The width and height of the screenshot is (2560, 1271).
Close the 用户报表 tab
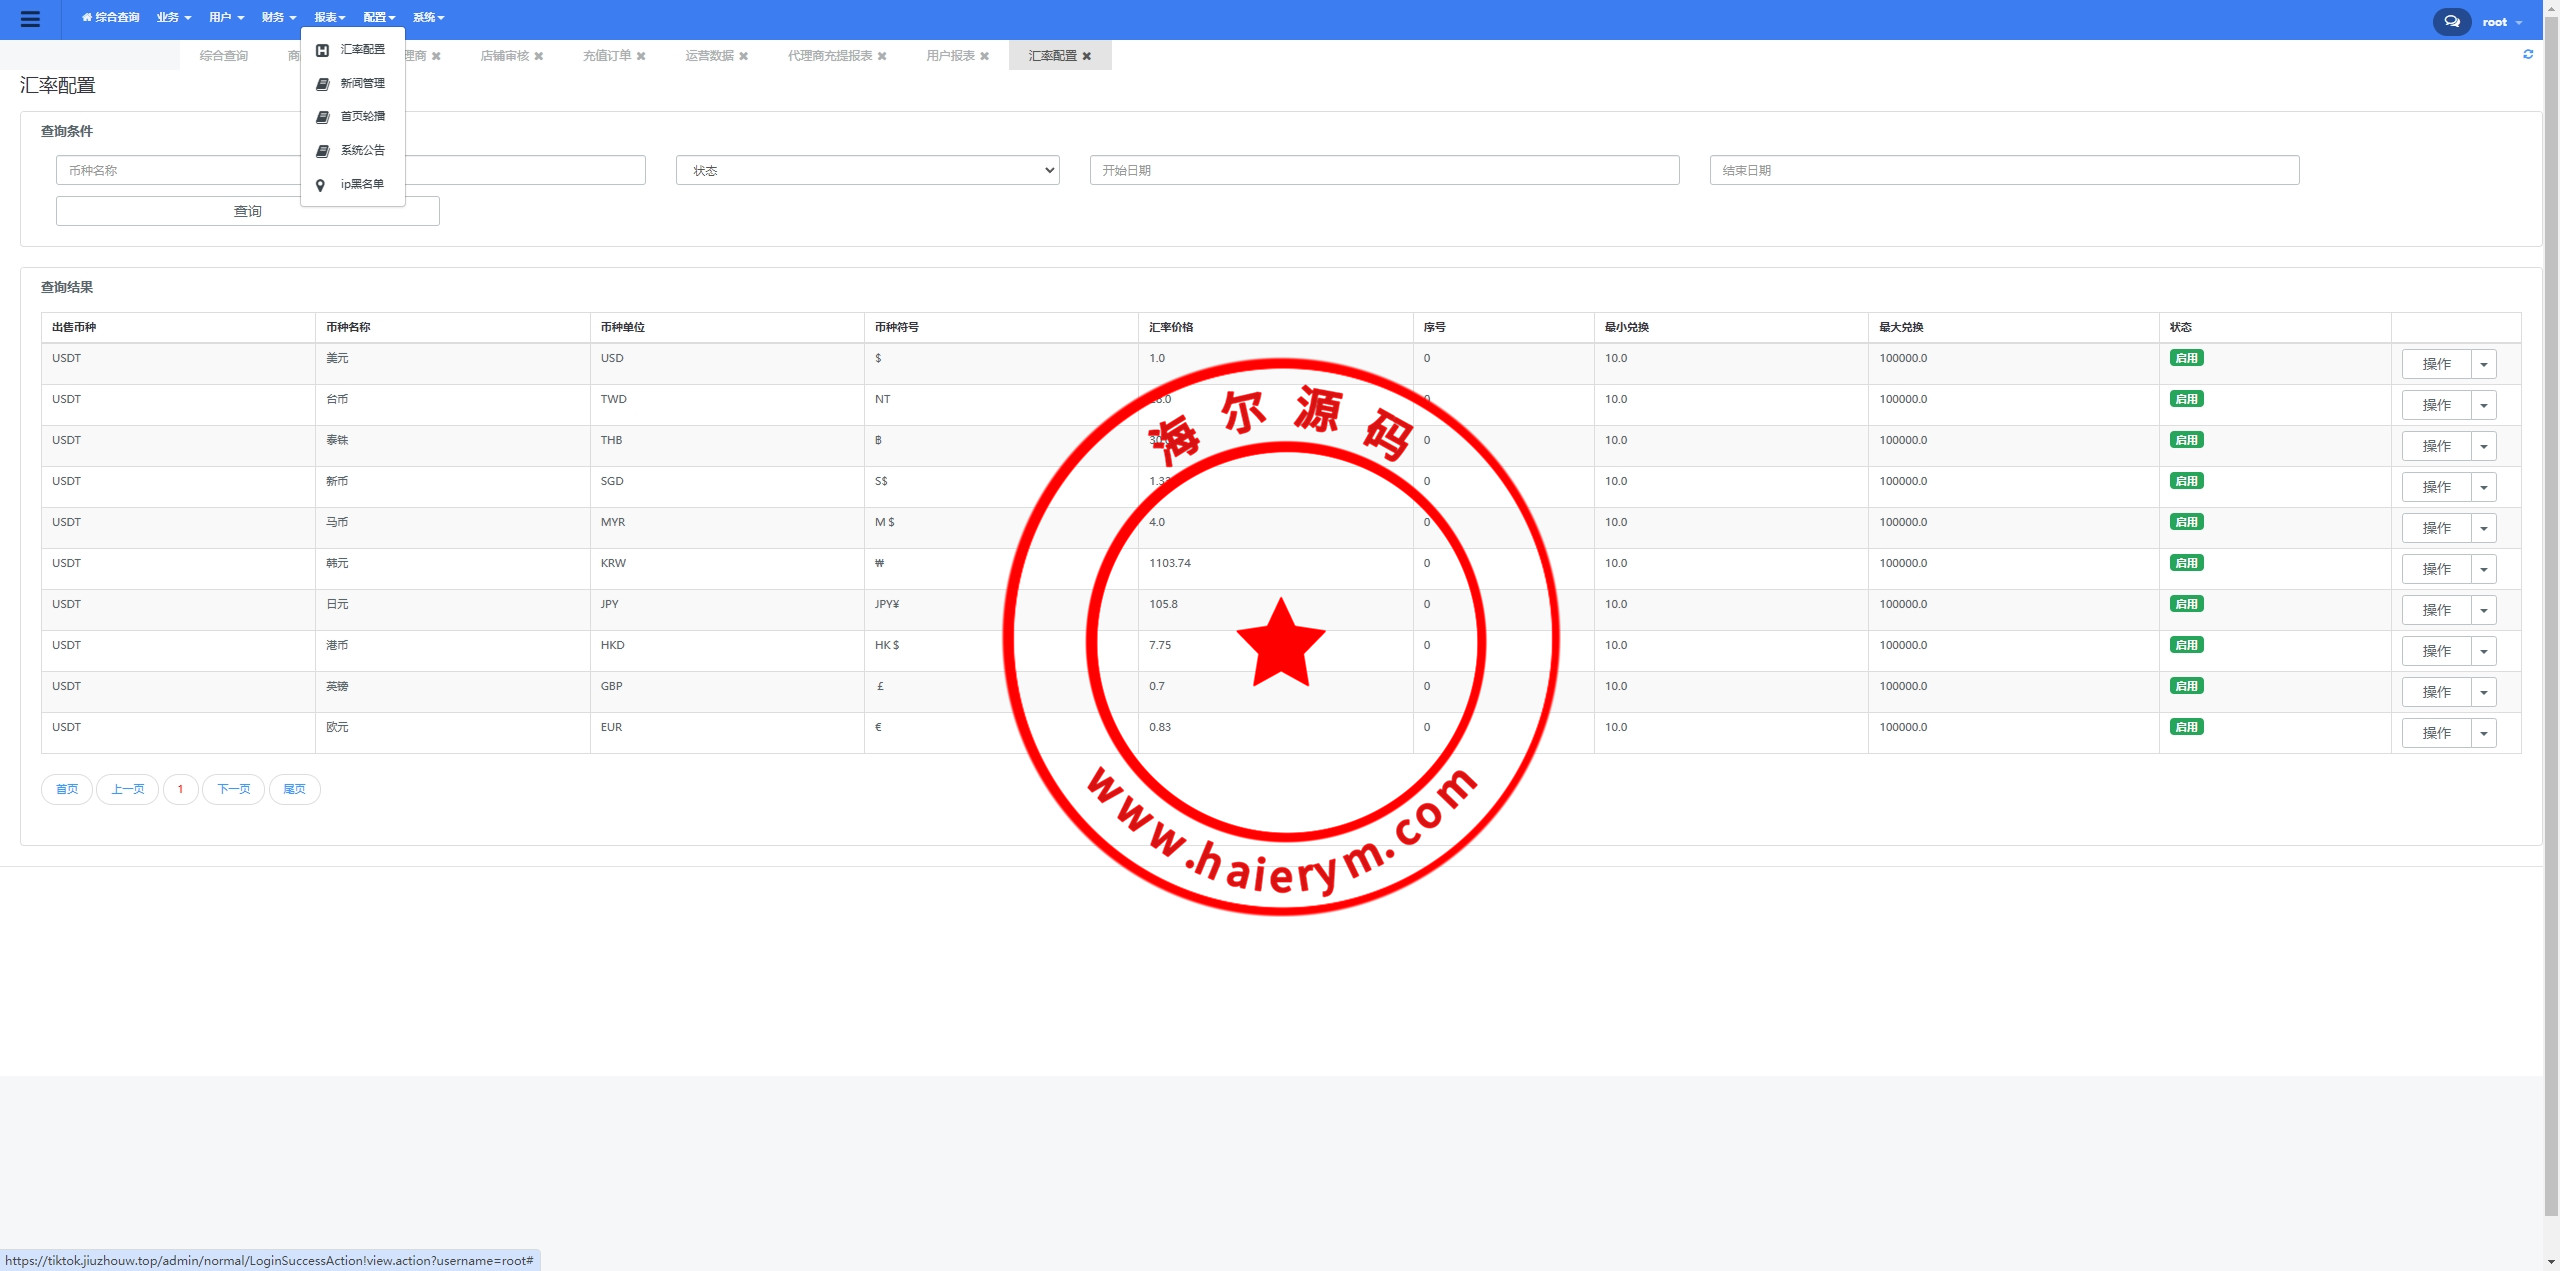985,56
